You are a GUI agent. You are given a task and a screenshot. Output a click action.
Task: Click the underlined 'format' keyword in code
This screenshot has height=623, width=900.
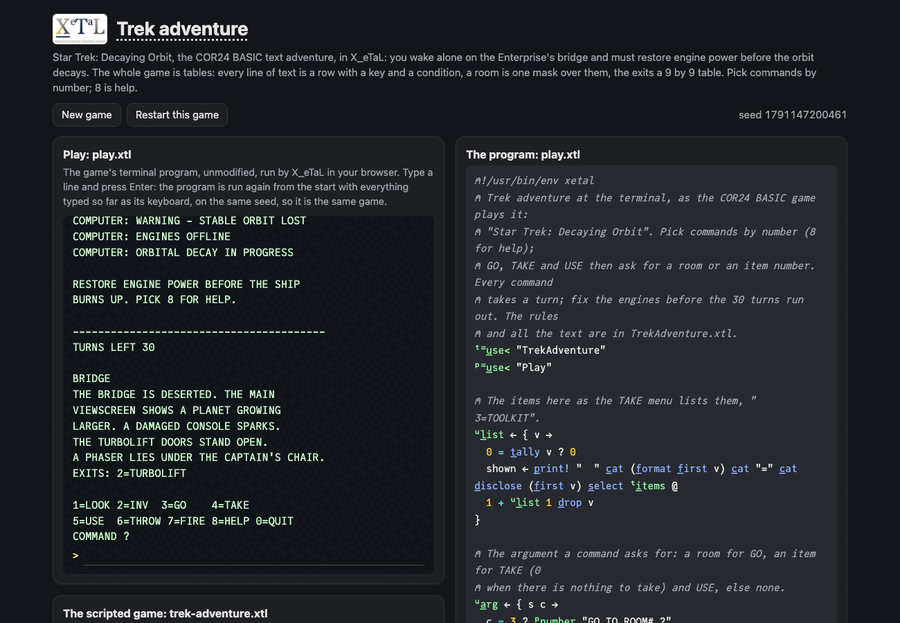(653, 469)
